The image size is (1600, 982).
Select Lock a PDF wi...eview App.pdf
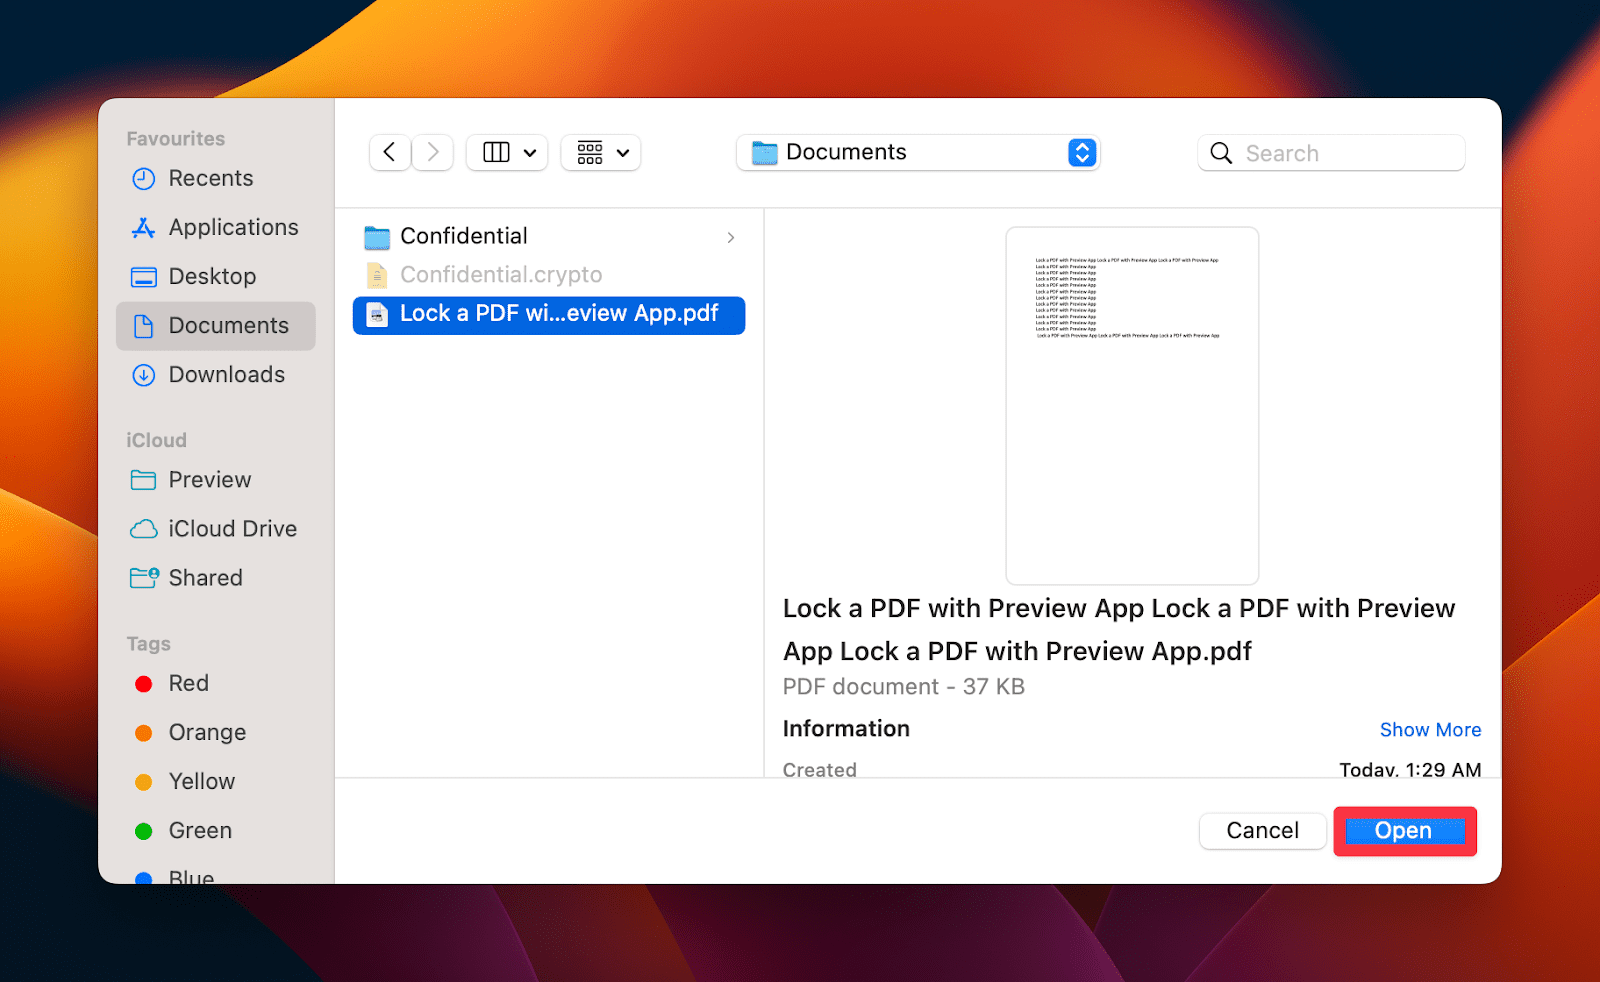[x=549, y=315]
